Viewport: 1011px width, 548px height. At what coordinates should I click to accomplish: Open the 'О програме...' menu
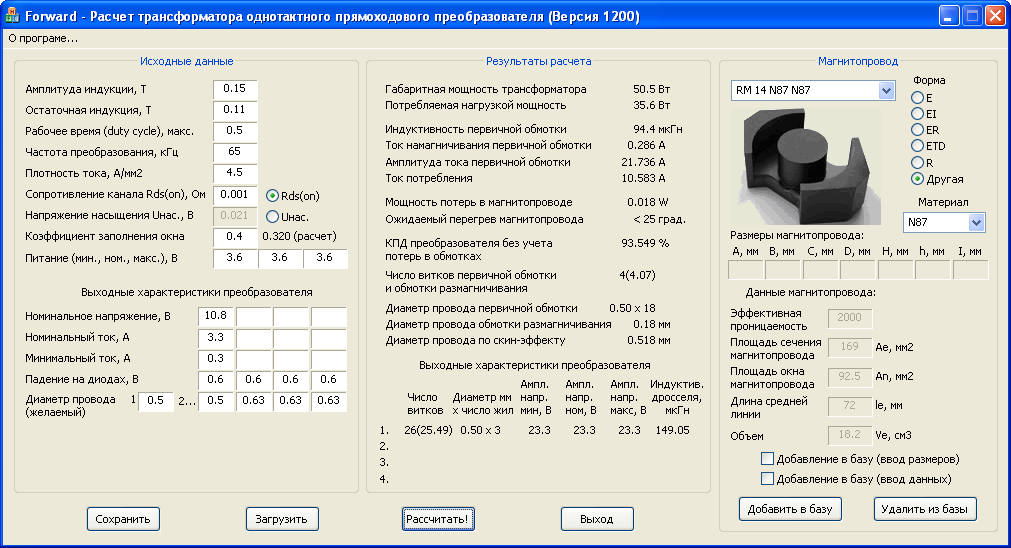(x=43, y=39)
